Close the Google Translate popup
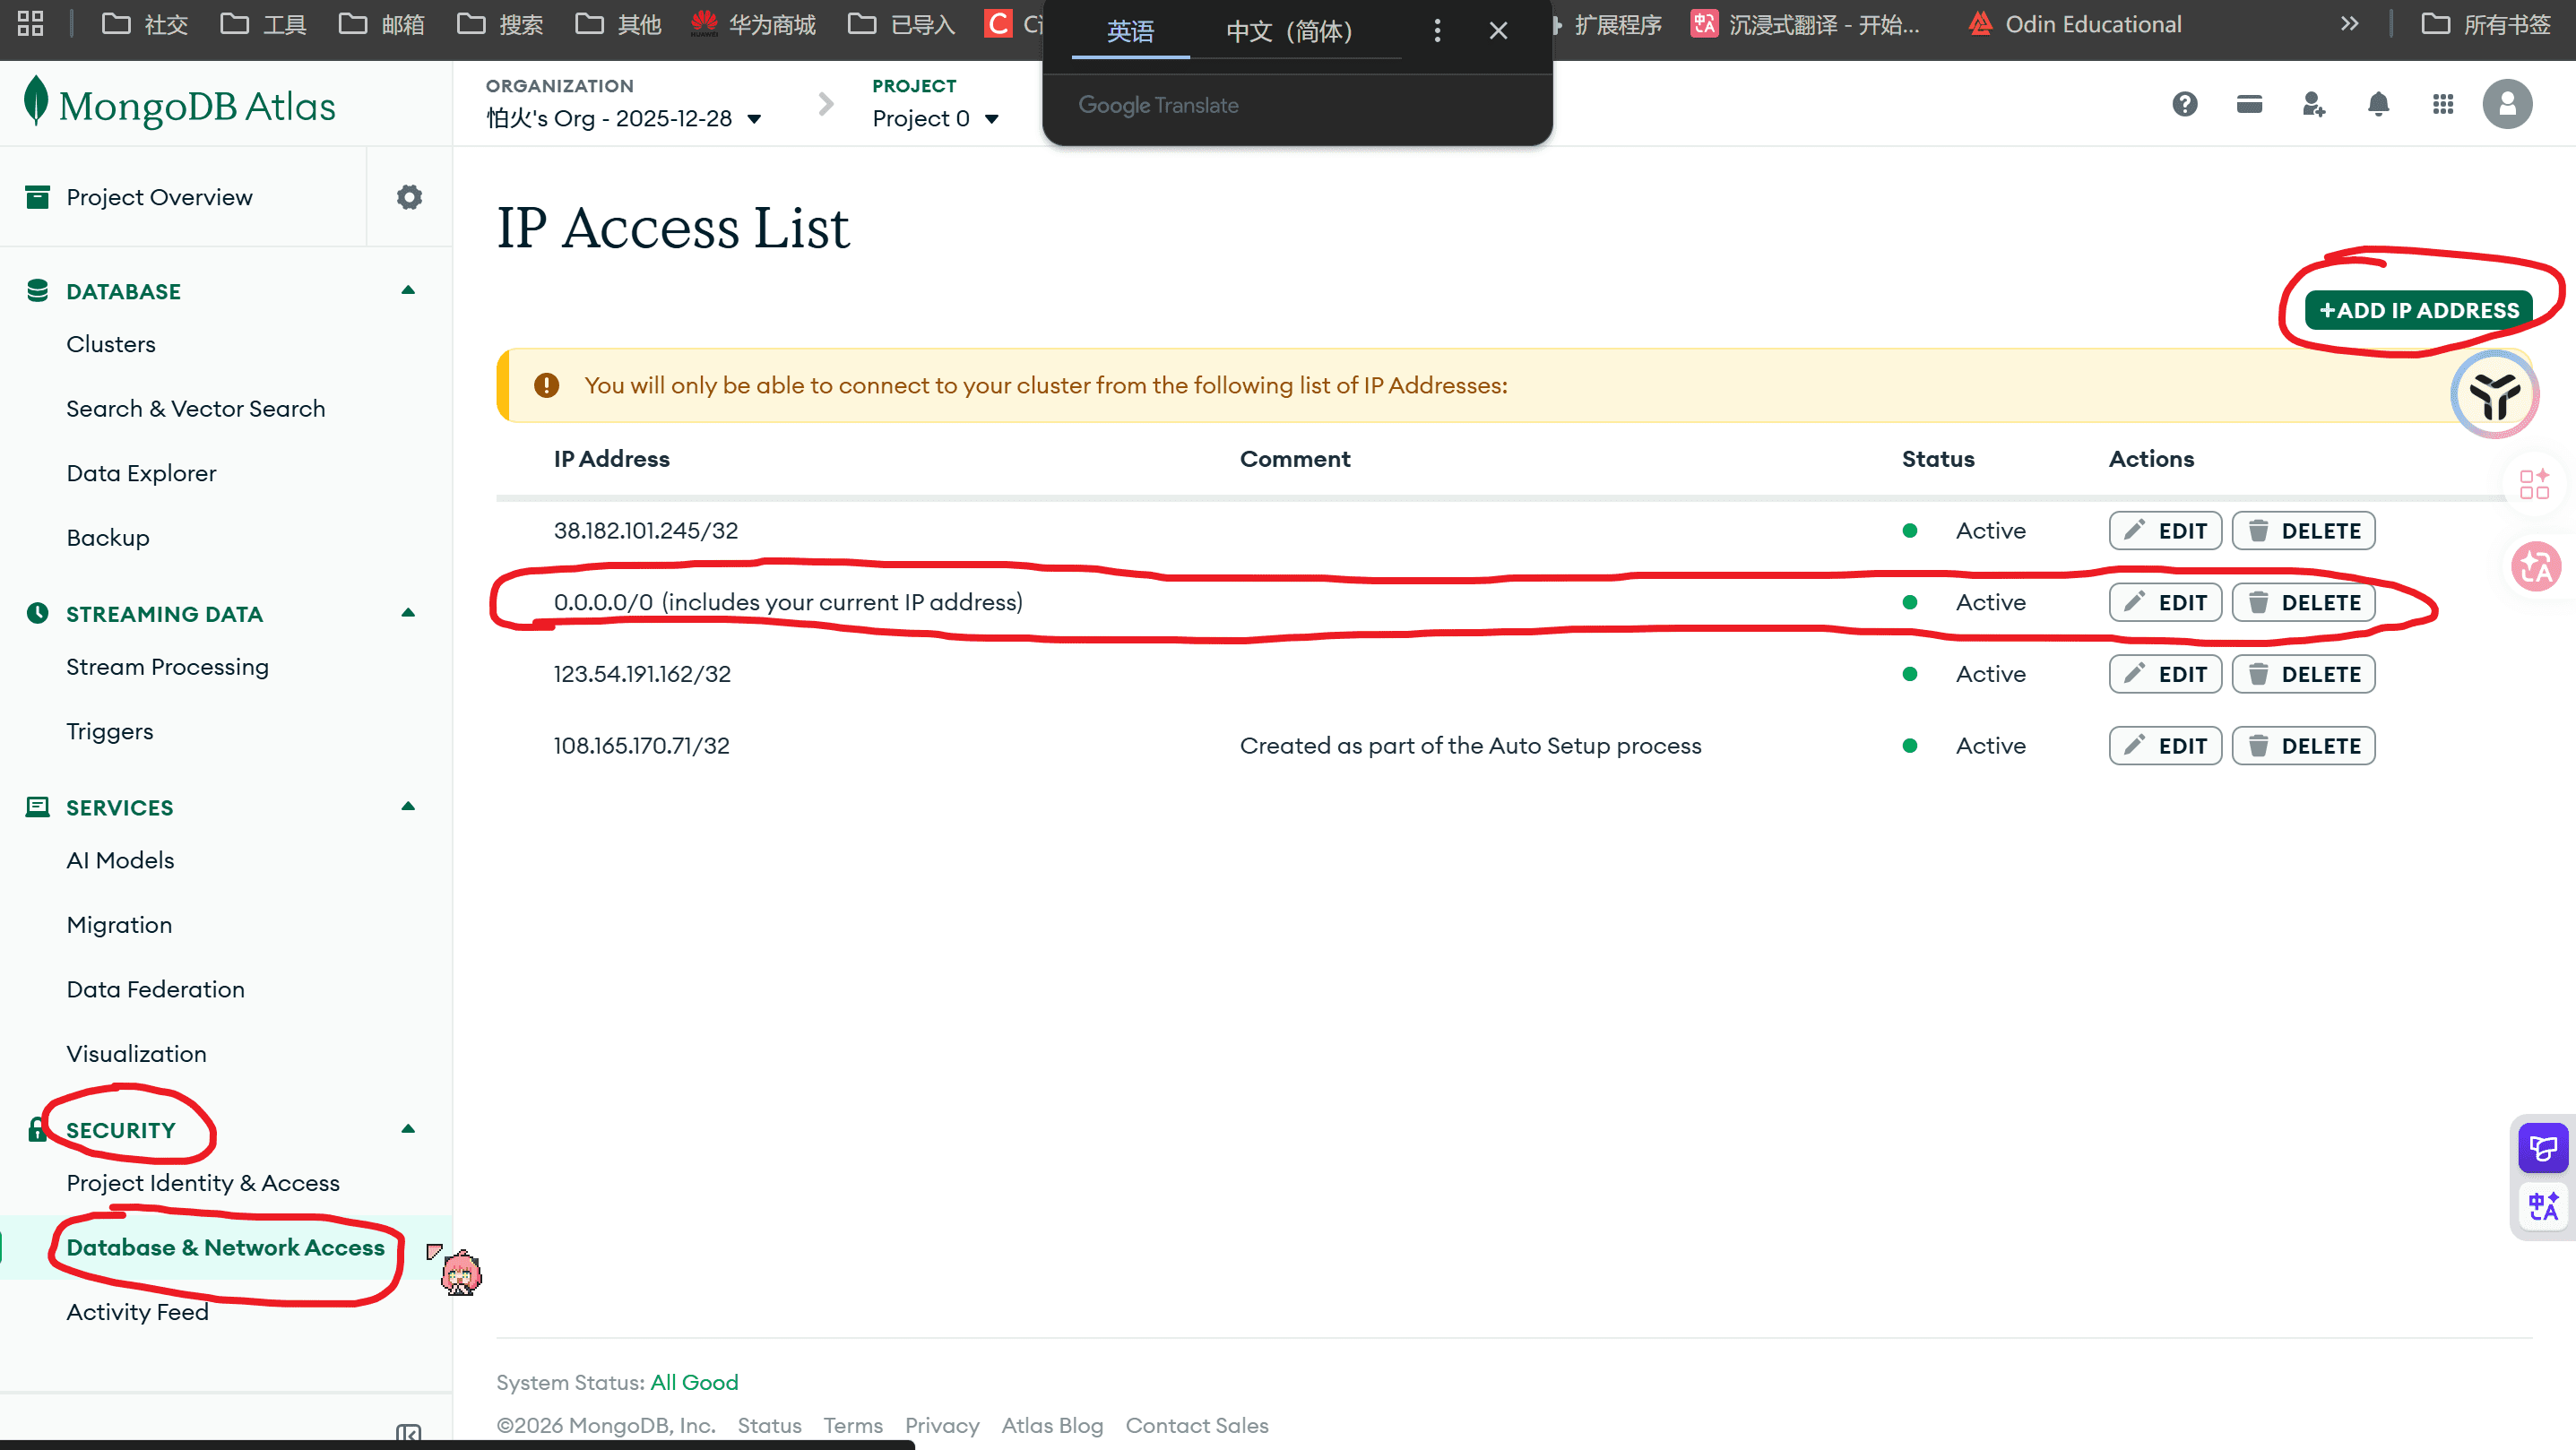Screen dimensions: 2576x1450 click(x=1498, y=31)
